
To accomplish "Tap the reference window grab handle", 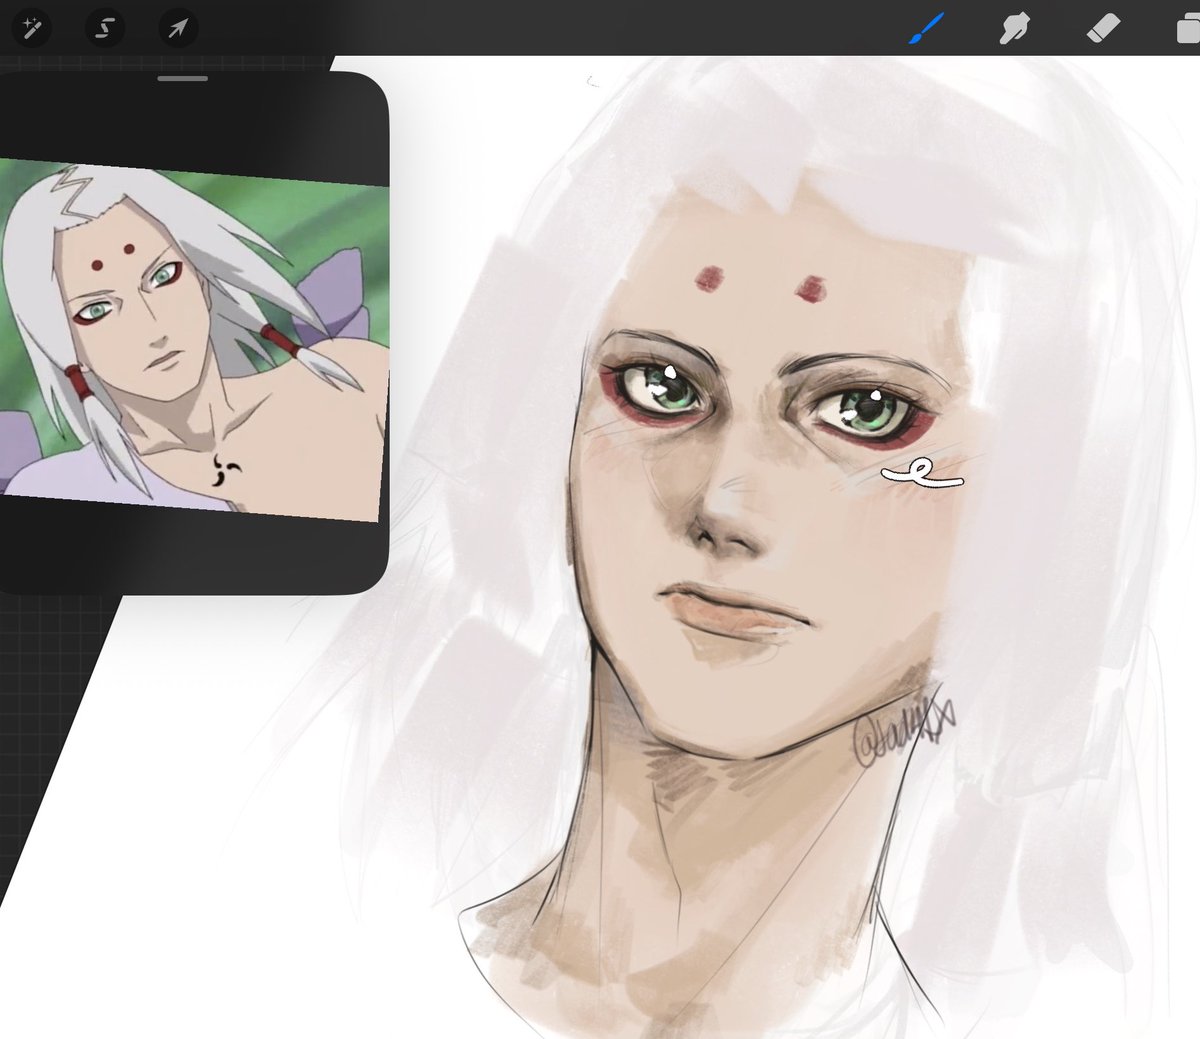I will tap(182, 78).
